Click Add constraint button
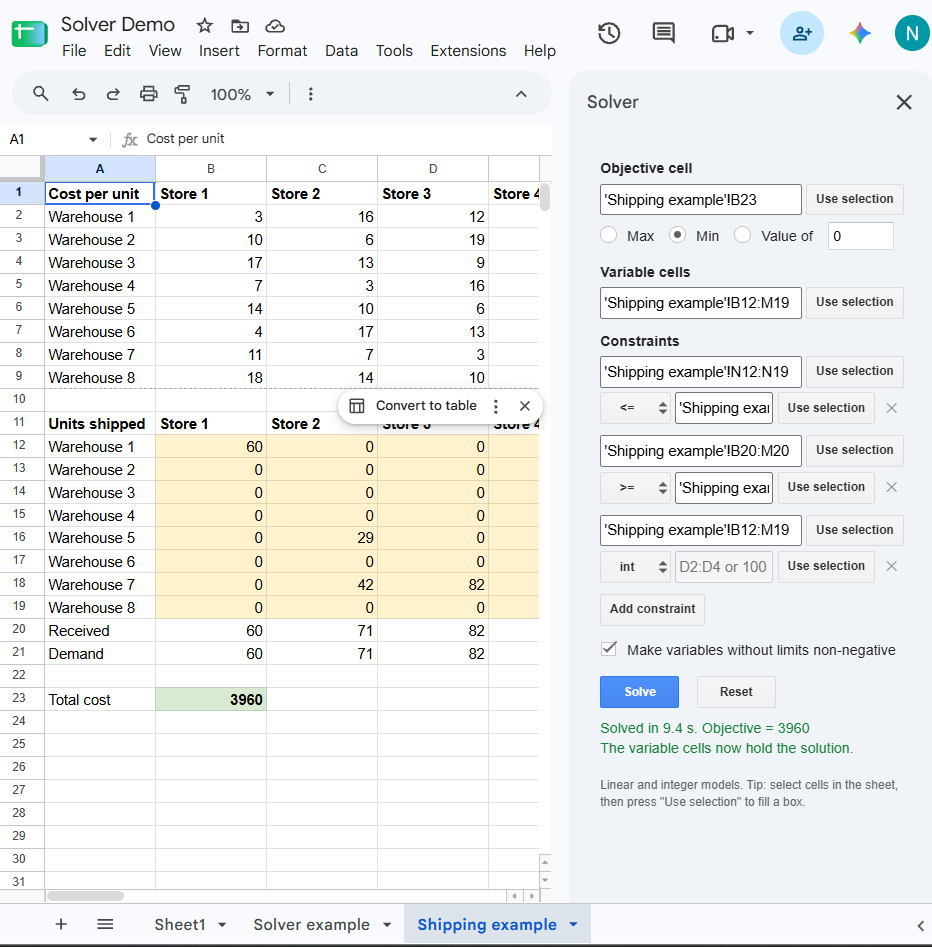The width and height of the screenshot is (932, 947). click(652, 609)
